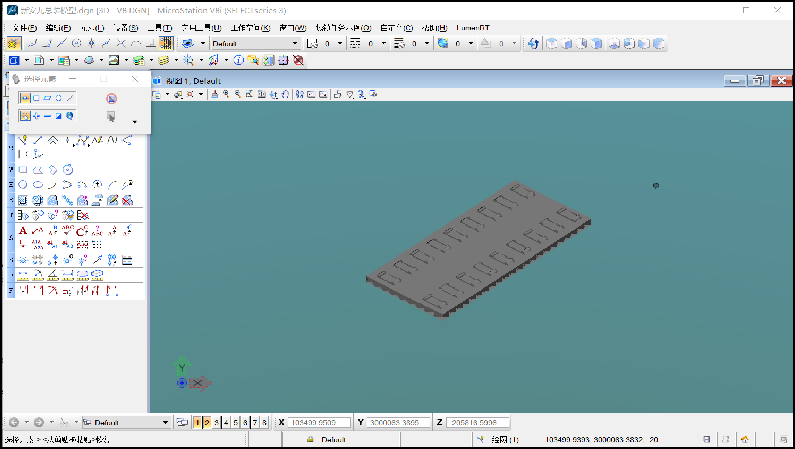The image size is (795, 449).
Task: Click the next view group forward arrow
Action: point(39,422)
